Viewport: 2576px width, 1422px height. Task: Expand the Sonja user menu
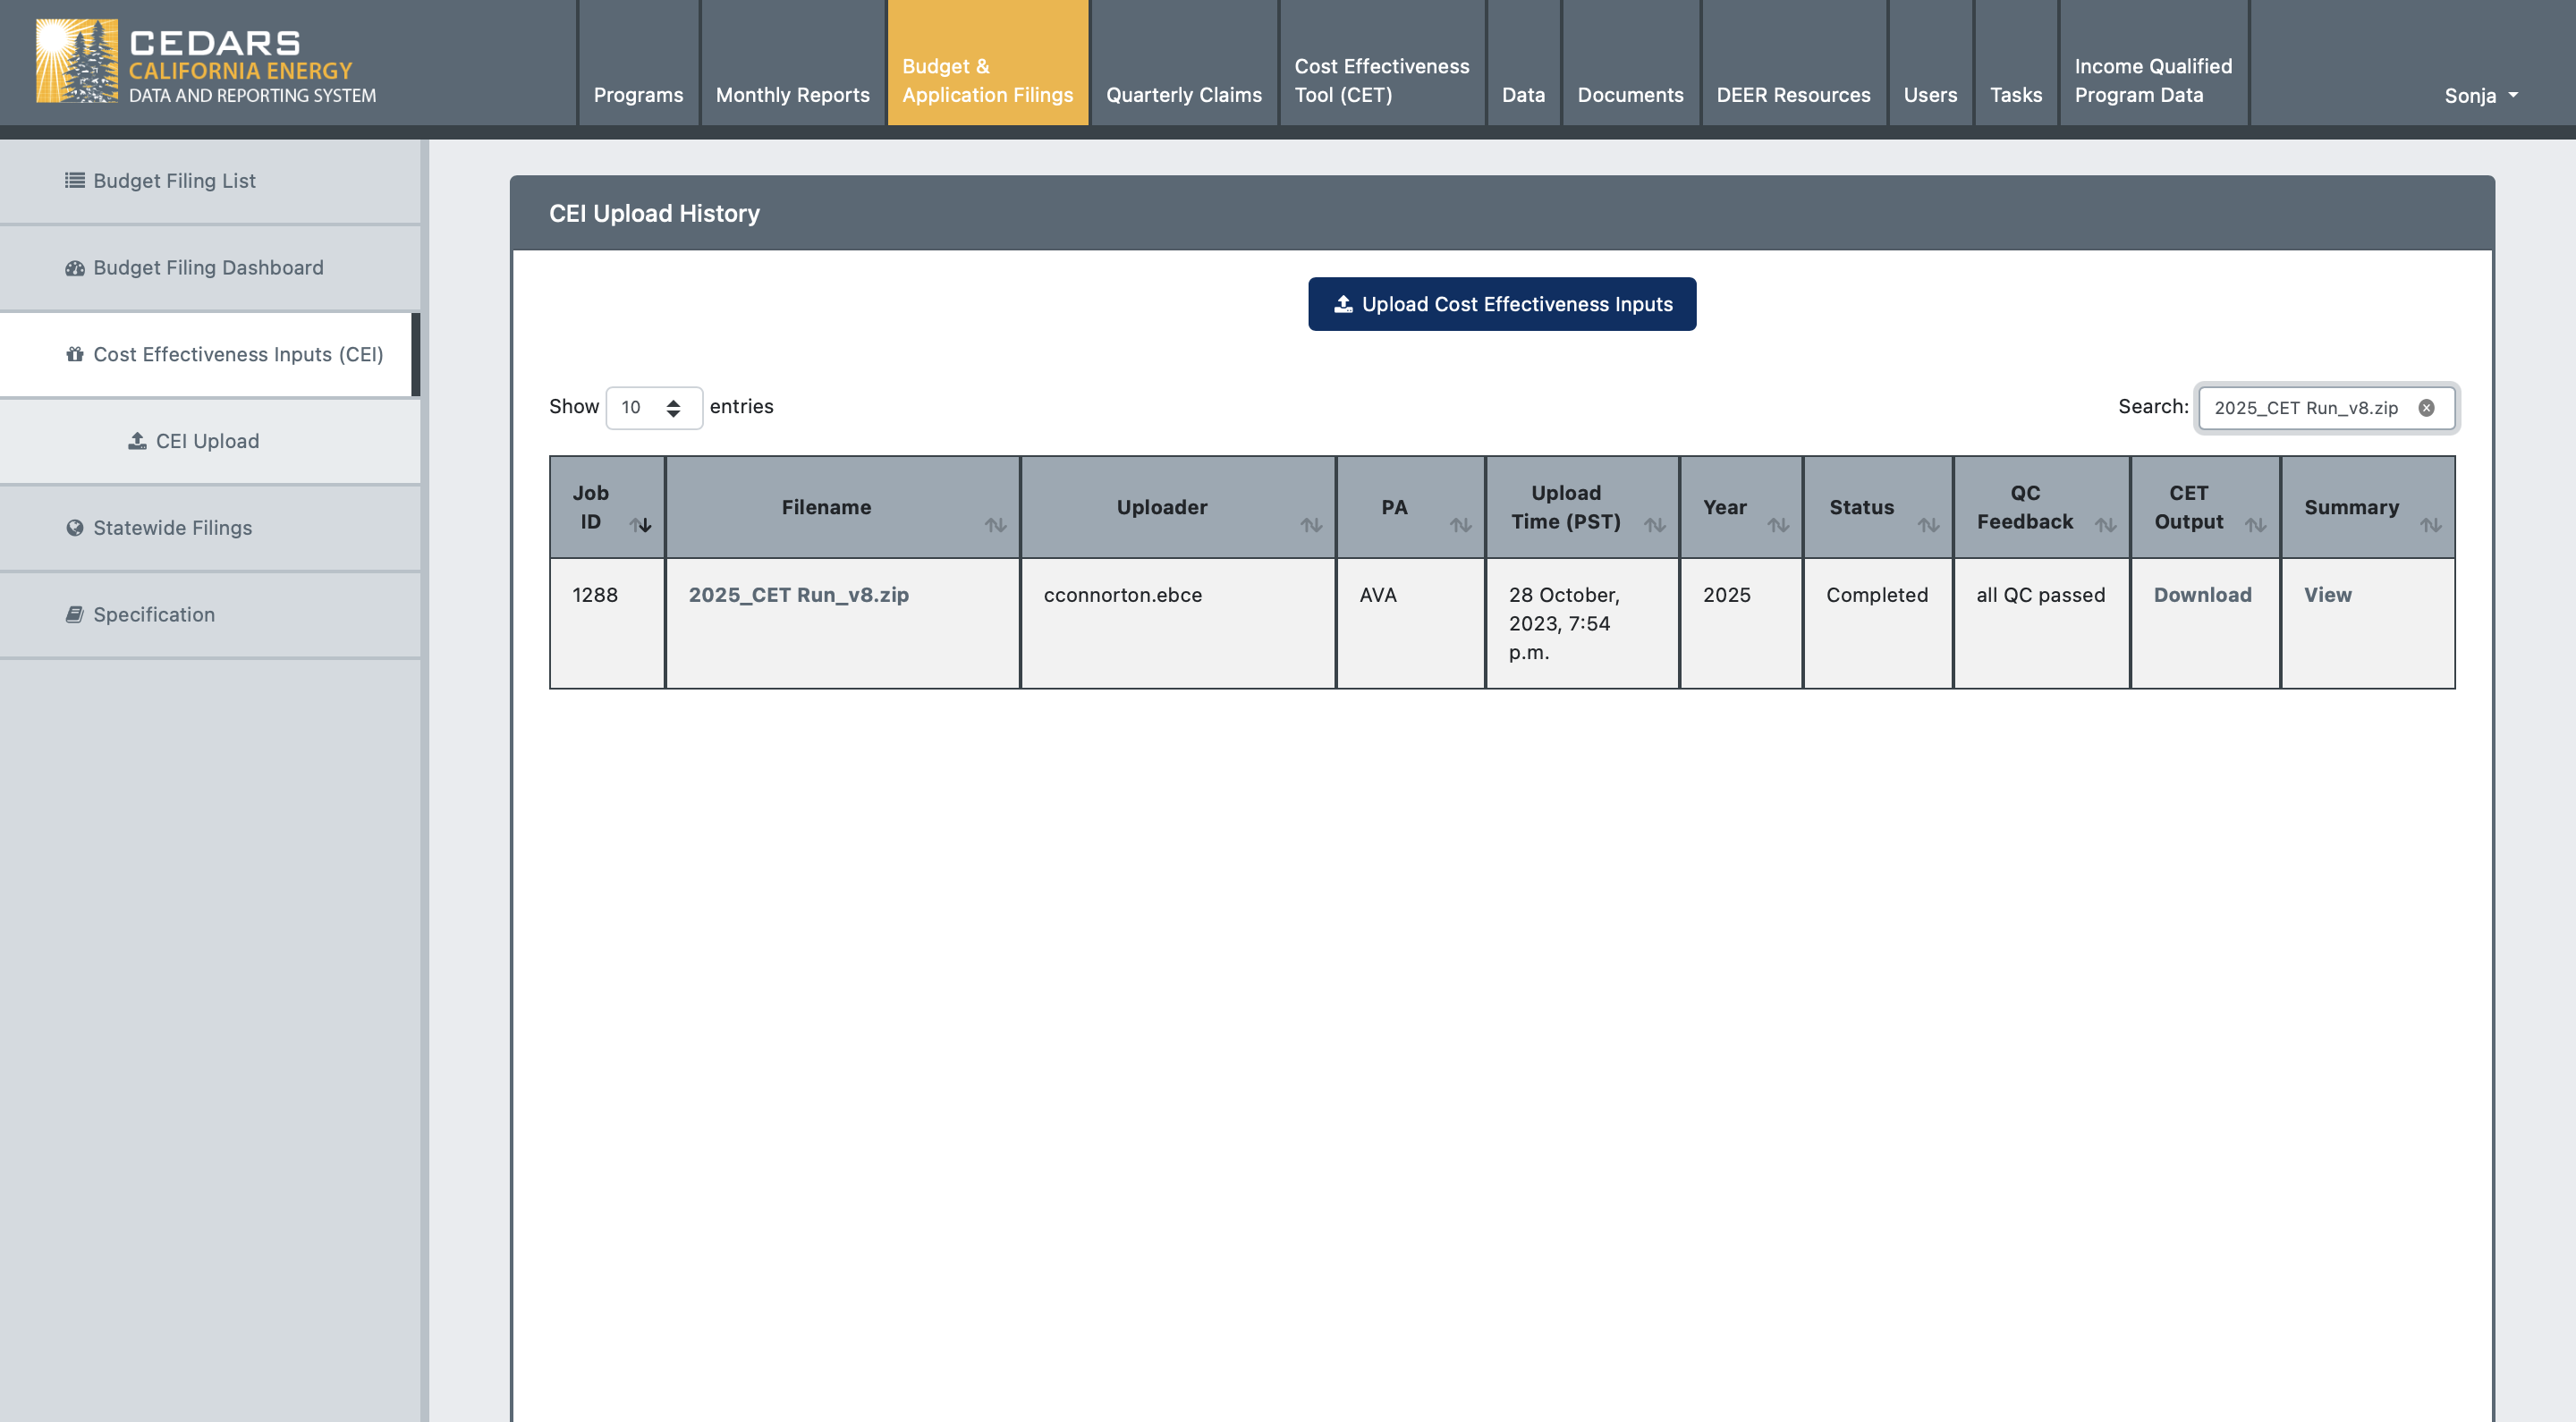pyautogui.click(x=2480, y=95)
